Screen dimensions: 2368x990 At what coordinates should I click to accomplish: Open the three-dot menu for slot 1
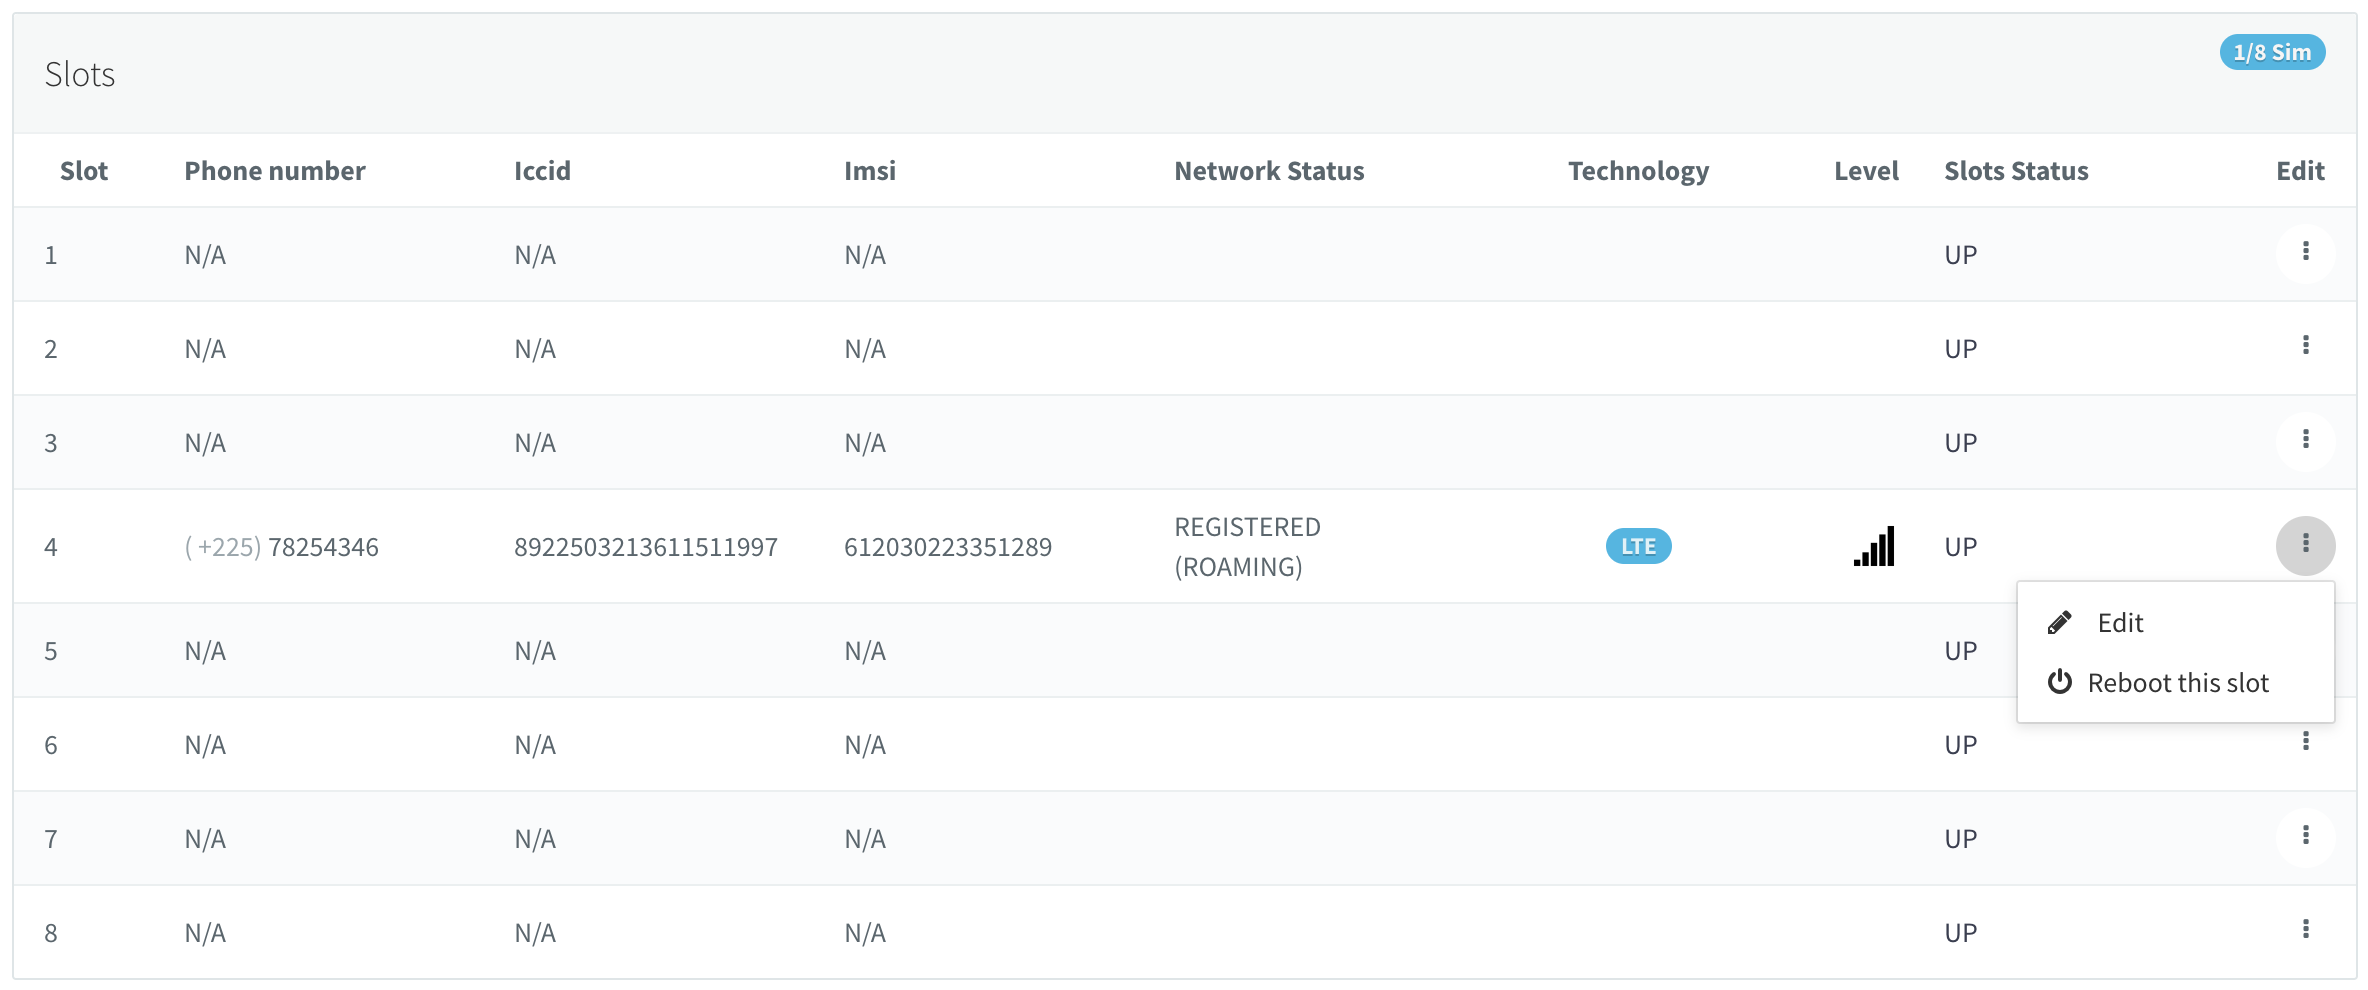(x=2305, y=252)
